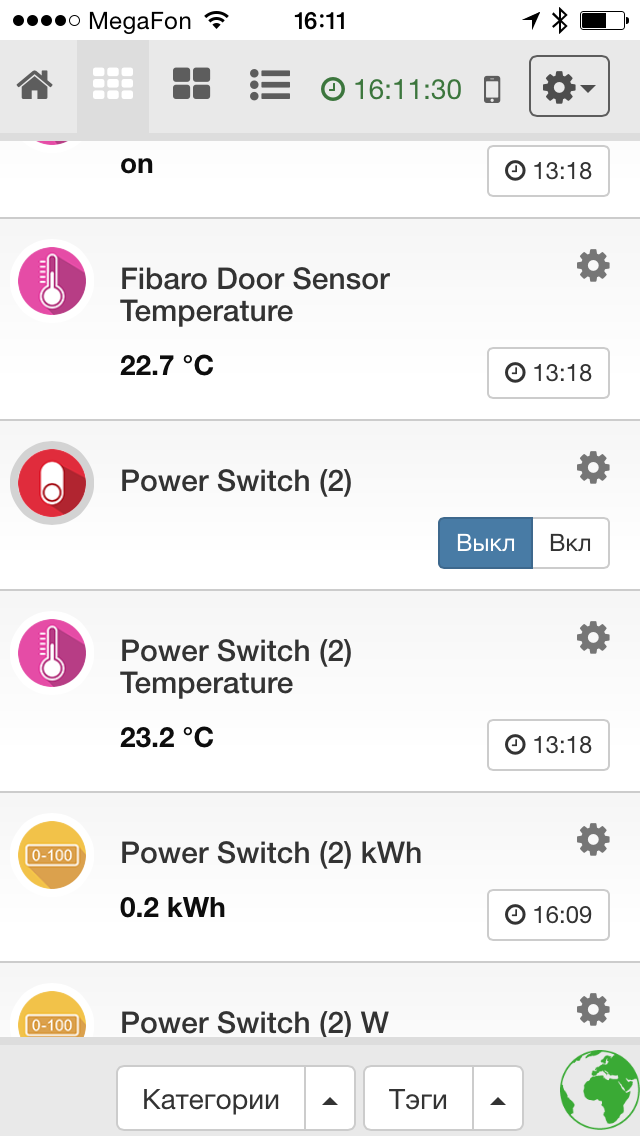Image resolution: width=640 pixels, height=1136 pixels.
Task: Go to the home dashboard icon
Action: coord(35,86)
